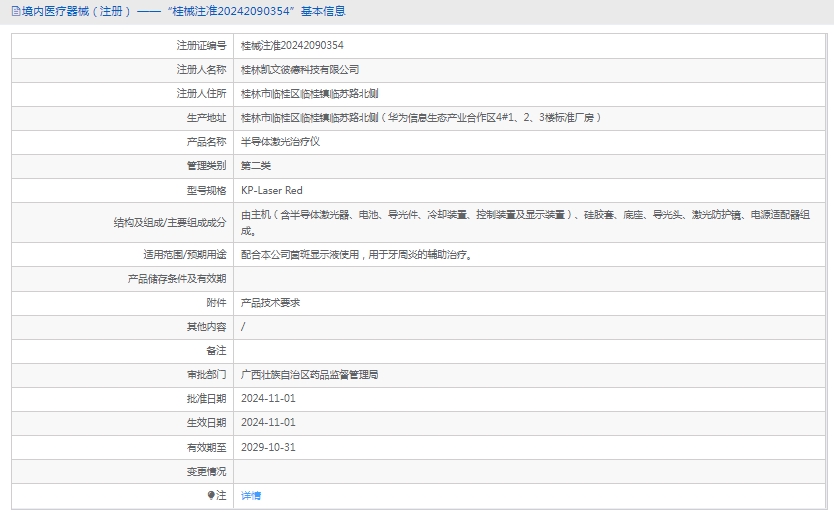Click the attachment value 产品技术要求
834x515 pixels.
point(270,302)
